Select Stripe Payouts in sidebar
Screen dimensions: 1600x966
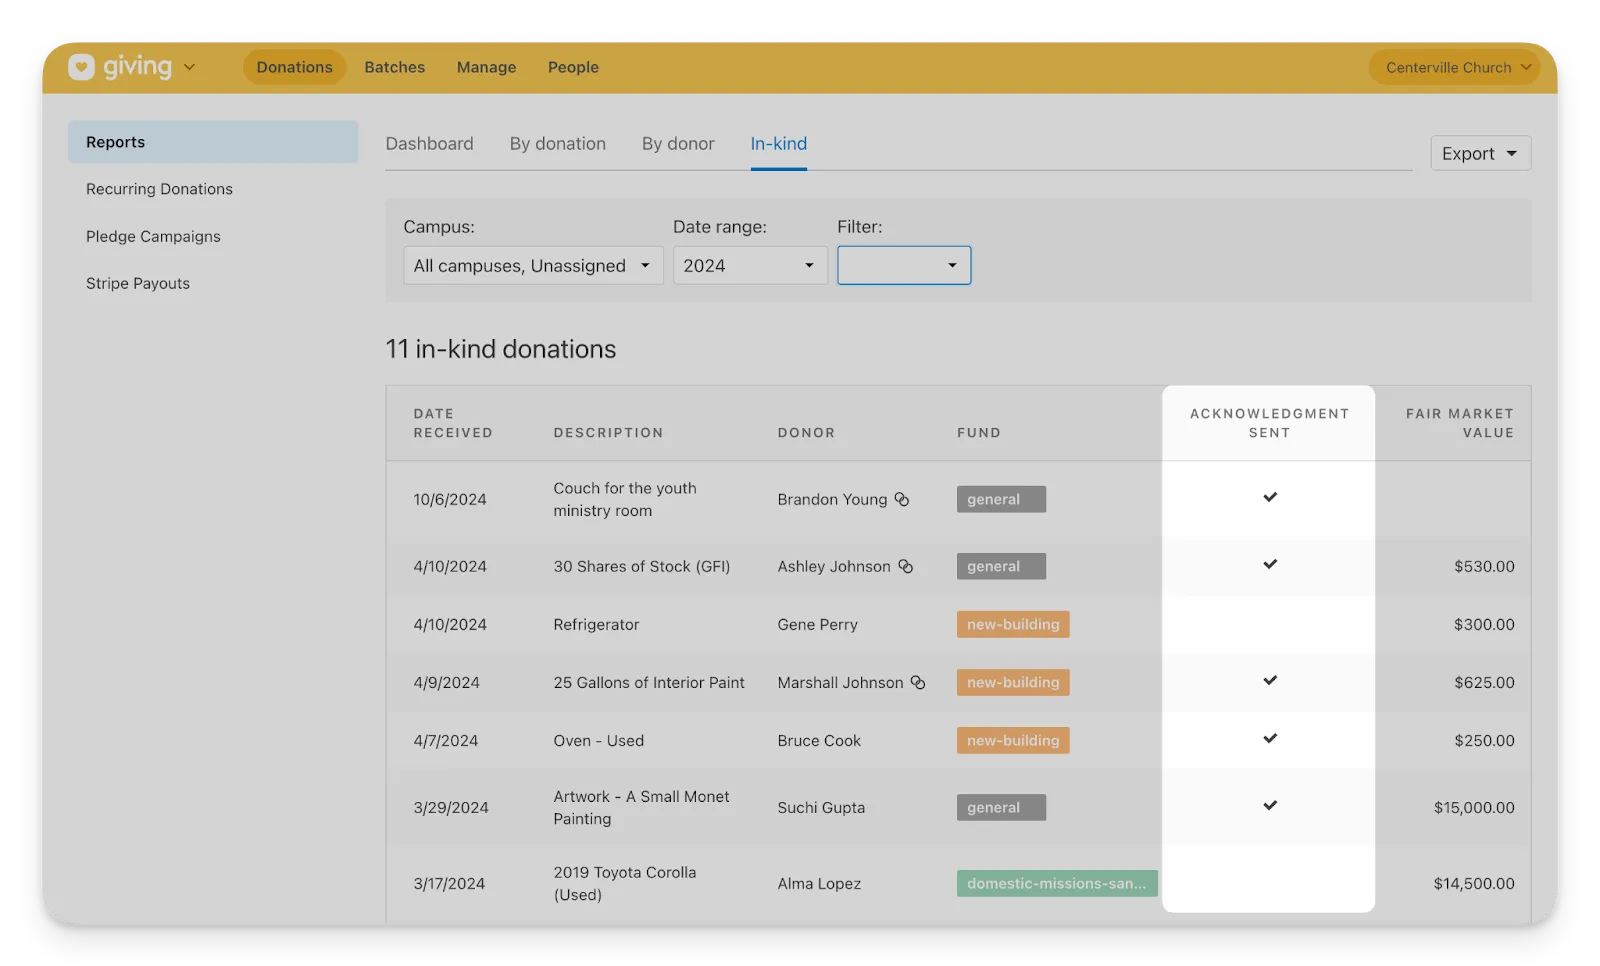pos(138,284)
